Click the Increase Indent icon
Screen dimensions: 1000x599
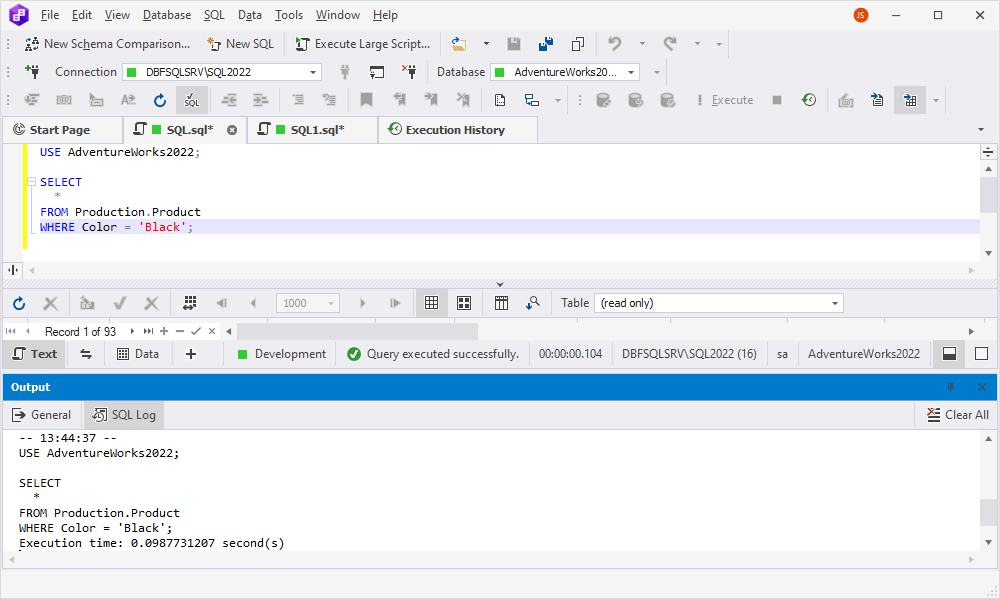261,100
